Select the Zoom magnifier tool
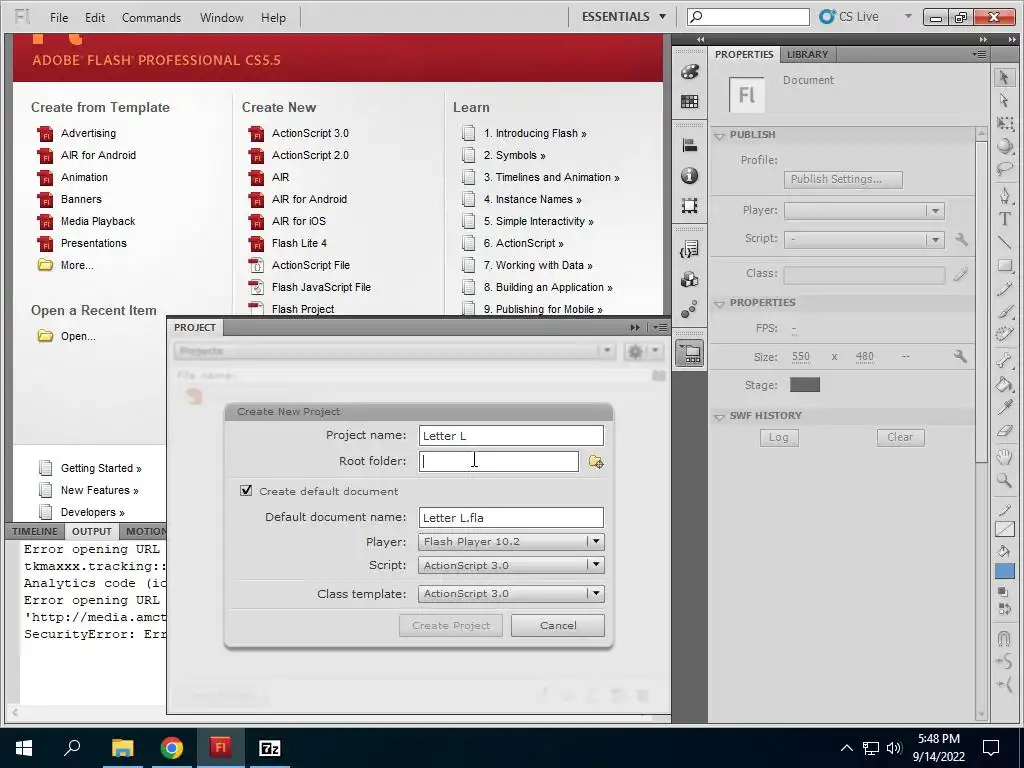Image resolution: width=1024 pixels, height=768 pixels. 1004,481
